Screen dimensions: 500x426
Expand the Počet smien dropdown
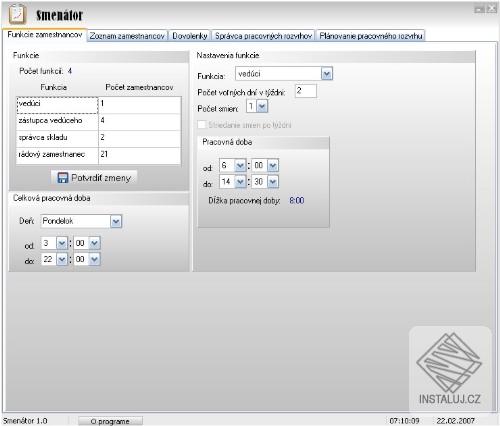[262, 107]
